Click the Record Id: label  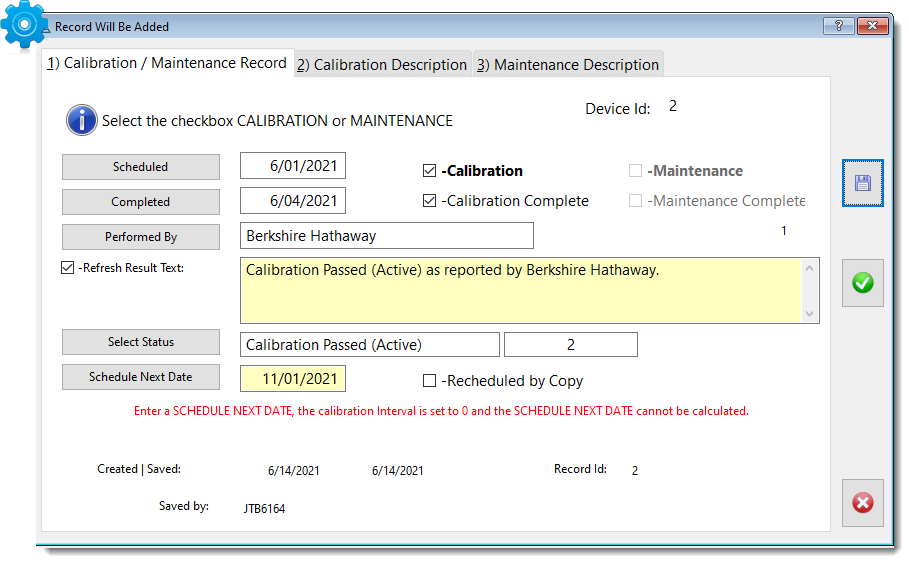pyautogui.click(x=580, y=468)
